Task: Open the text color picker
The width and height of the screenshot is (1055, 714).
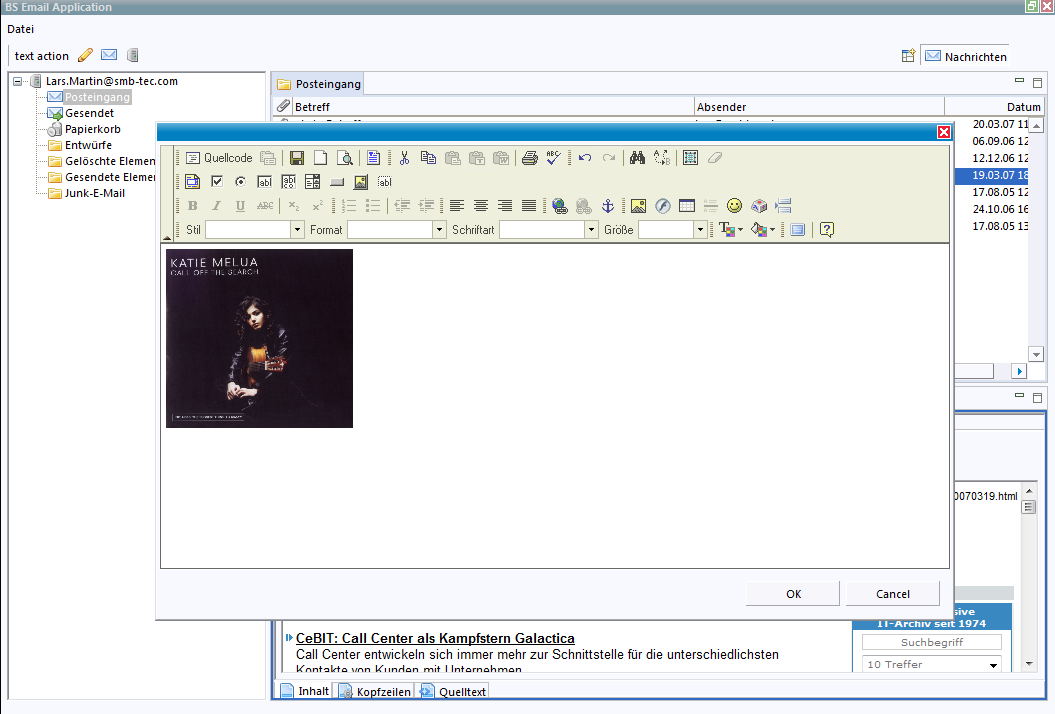Action: tap(731, 229)
